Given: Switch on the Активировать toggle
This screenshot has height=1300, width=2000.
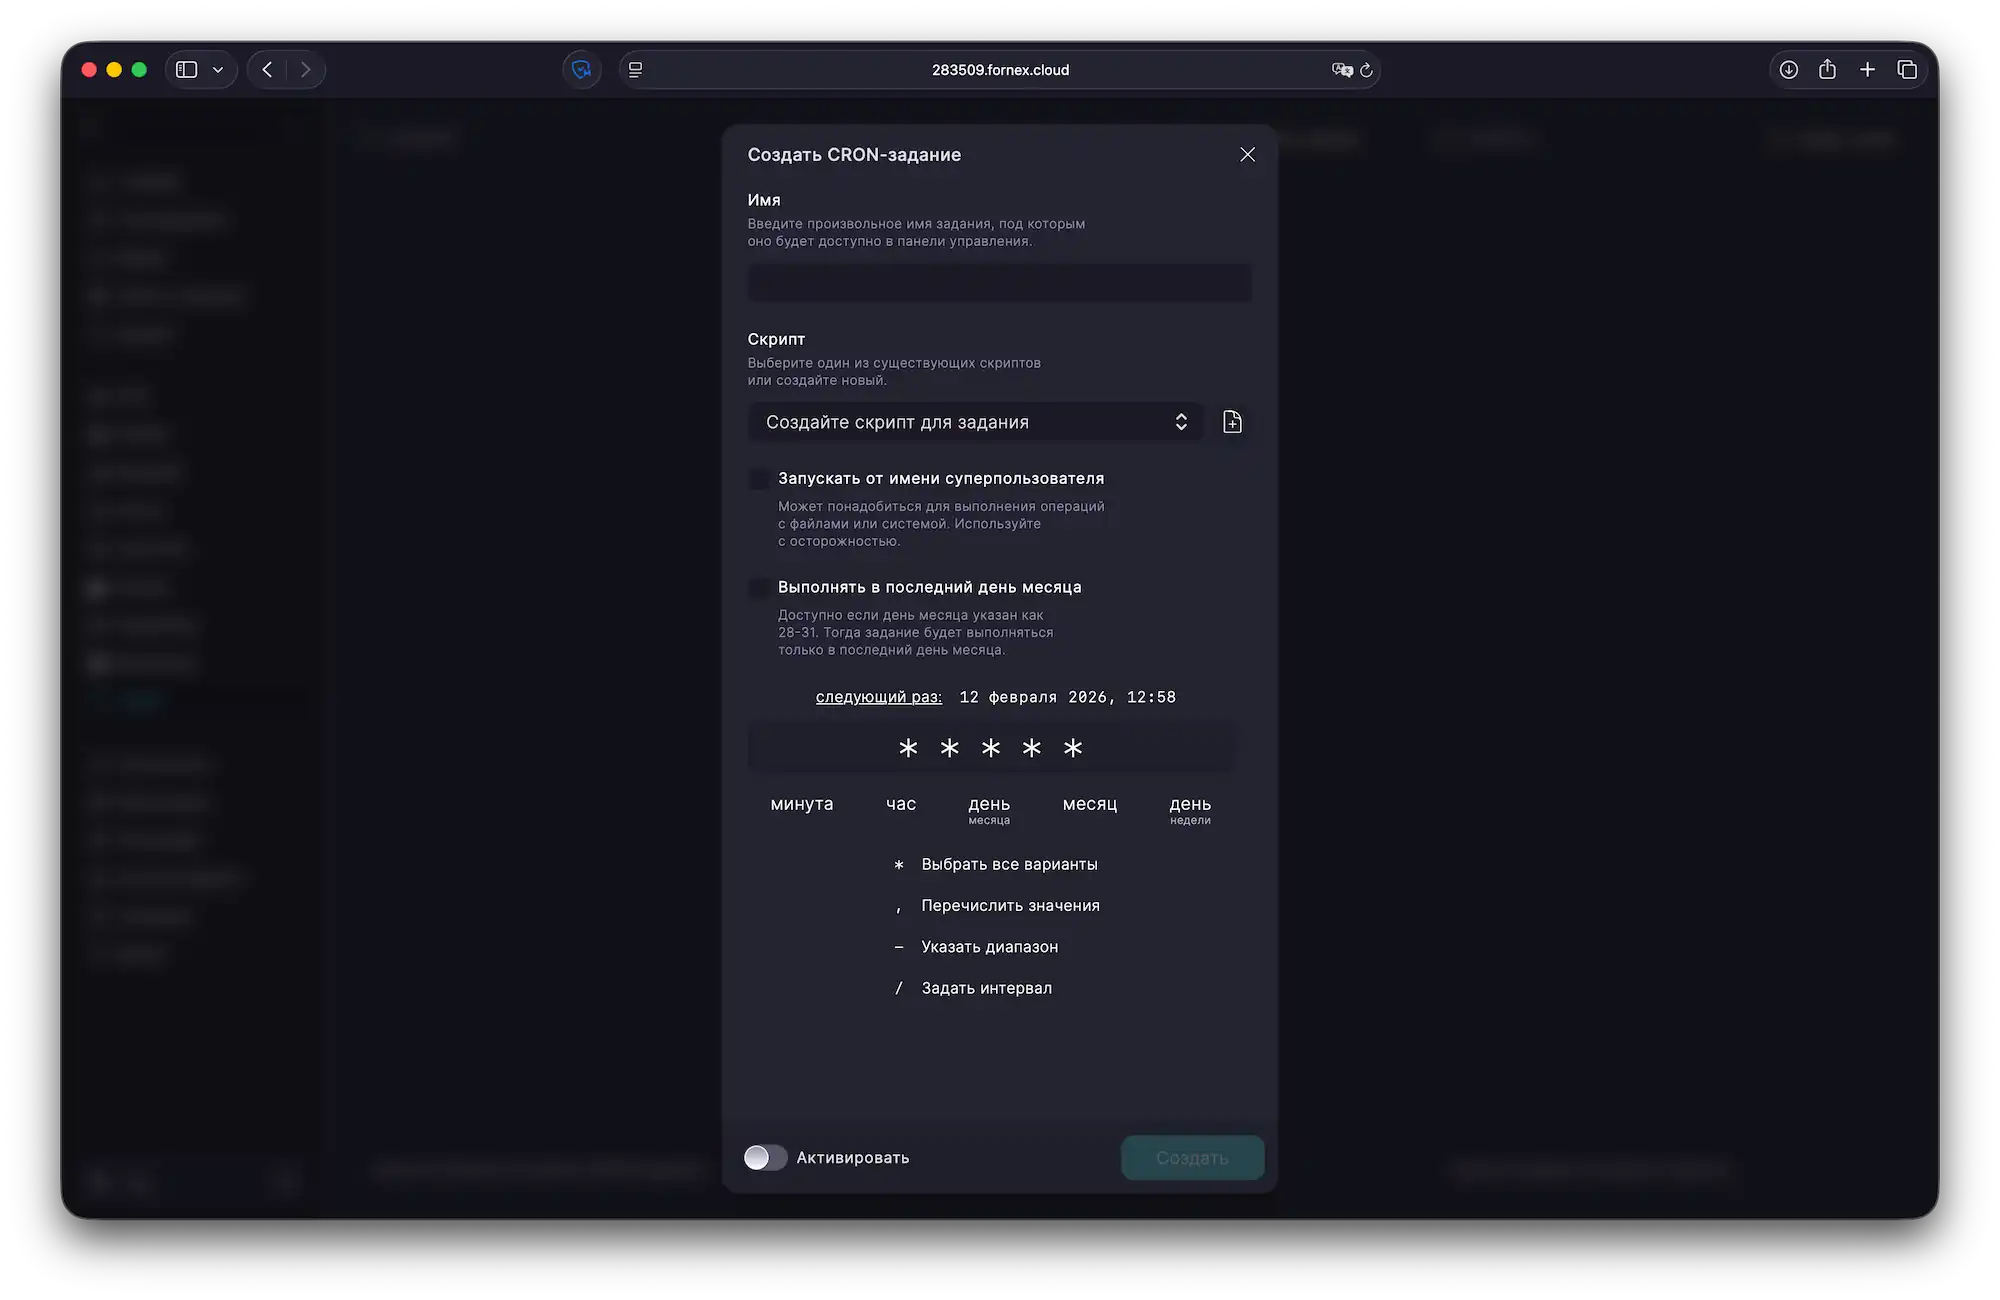Looking at the screenshot, I should 766,1157.
